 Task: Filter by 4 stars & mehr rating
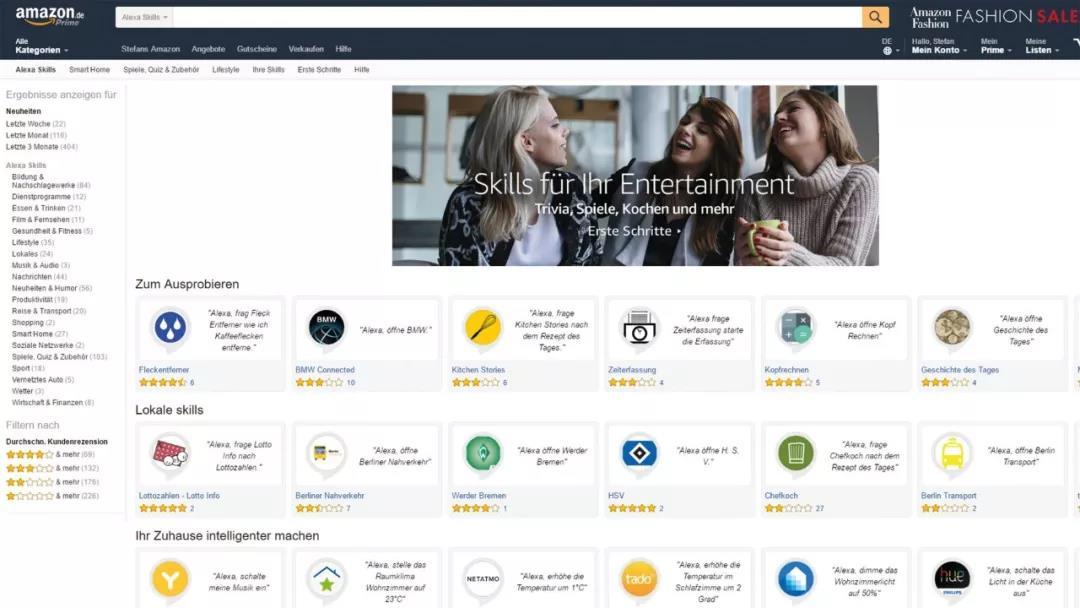coord(50,454)
